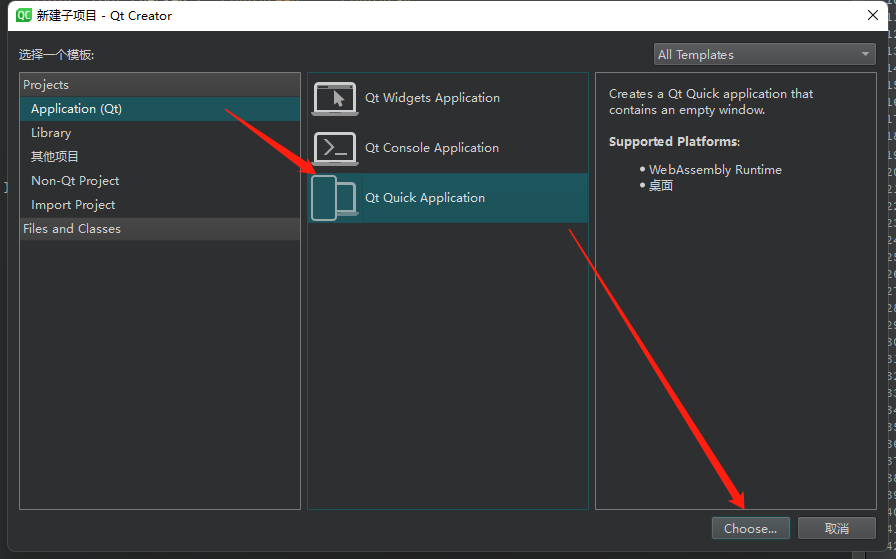Choose the Qt Quick Application label
This screenshot has width=896, height=559.
tap(425, 198)
